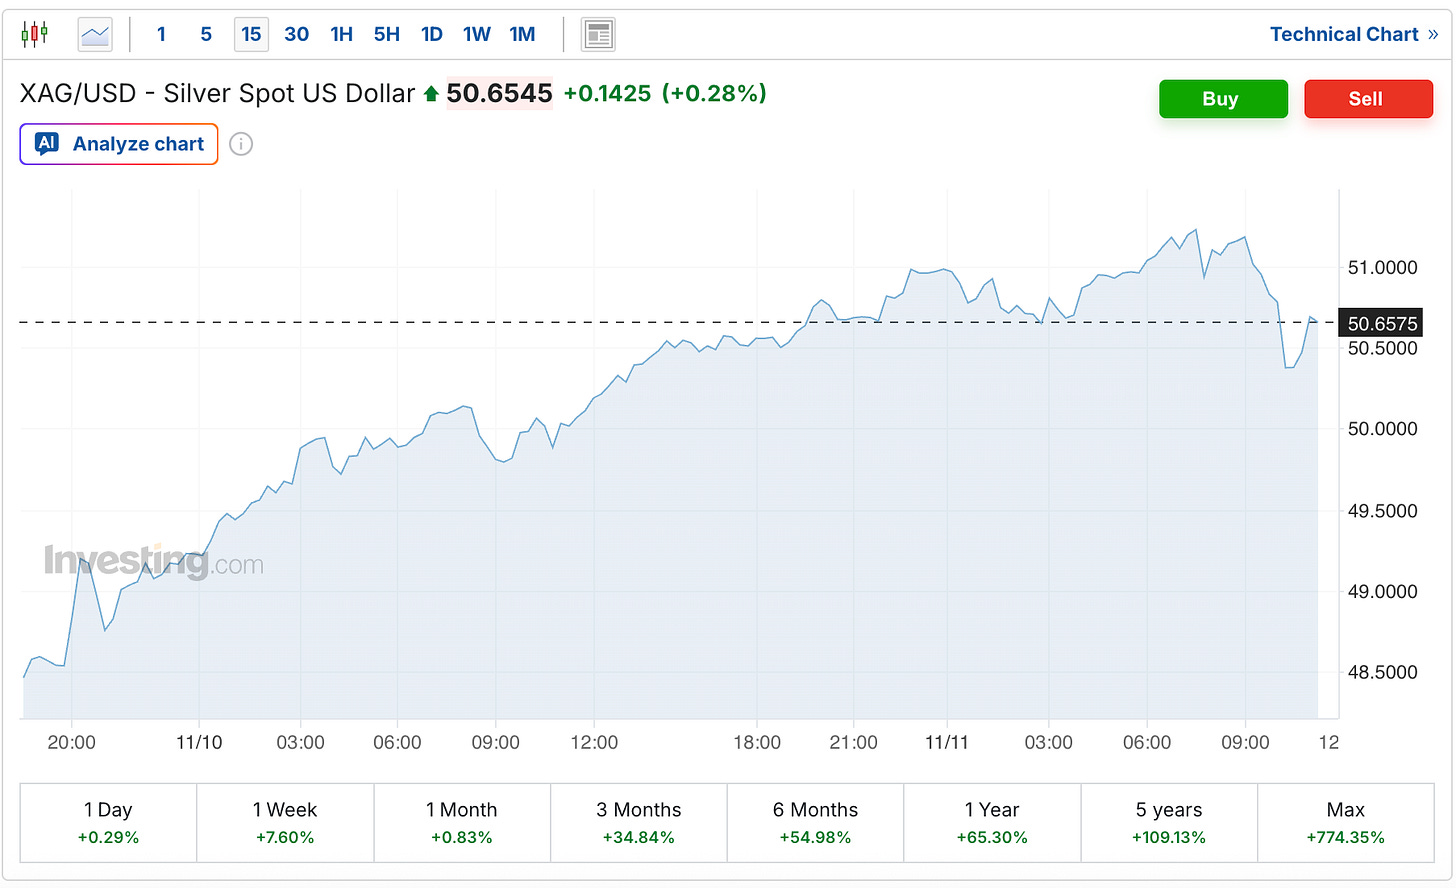This screenshot has width=1456, height=888.
Task: Select the 1W interval
Action: click(476, 34)
